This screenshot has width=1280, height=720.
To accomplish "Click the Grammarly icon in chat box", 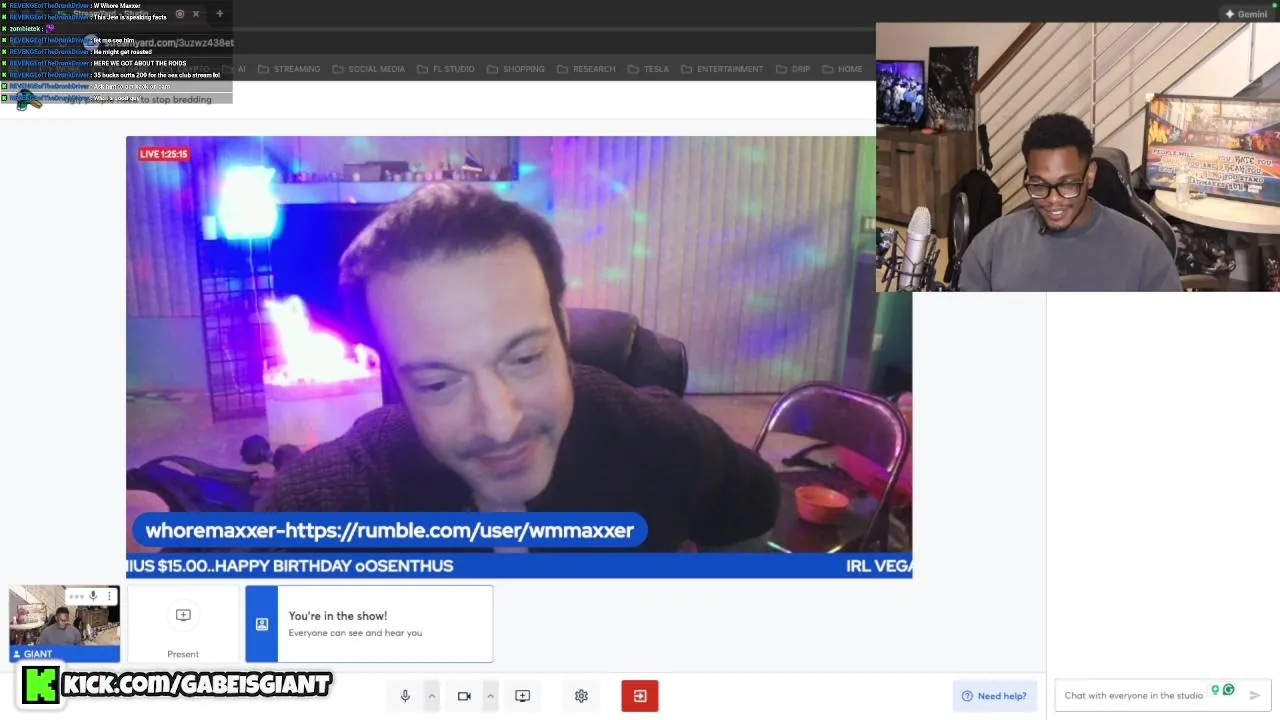I will point(1228,690).
